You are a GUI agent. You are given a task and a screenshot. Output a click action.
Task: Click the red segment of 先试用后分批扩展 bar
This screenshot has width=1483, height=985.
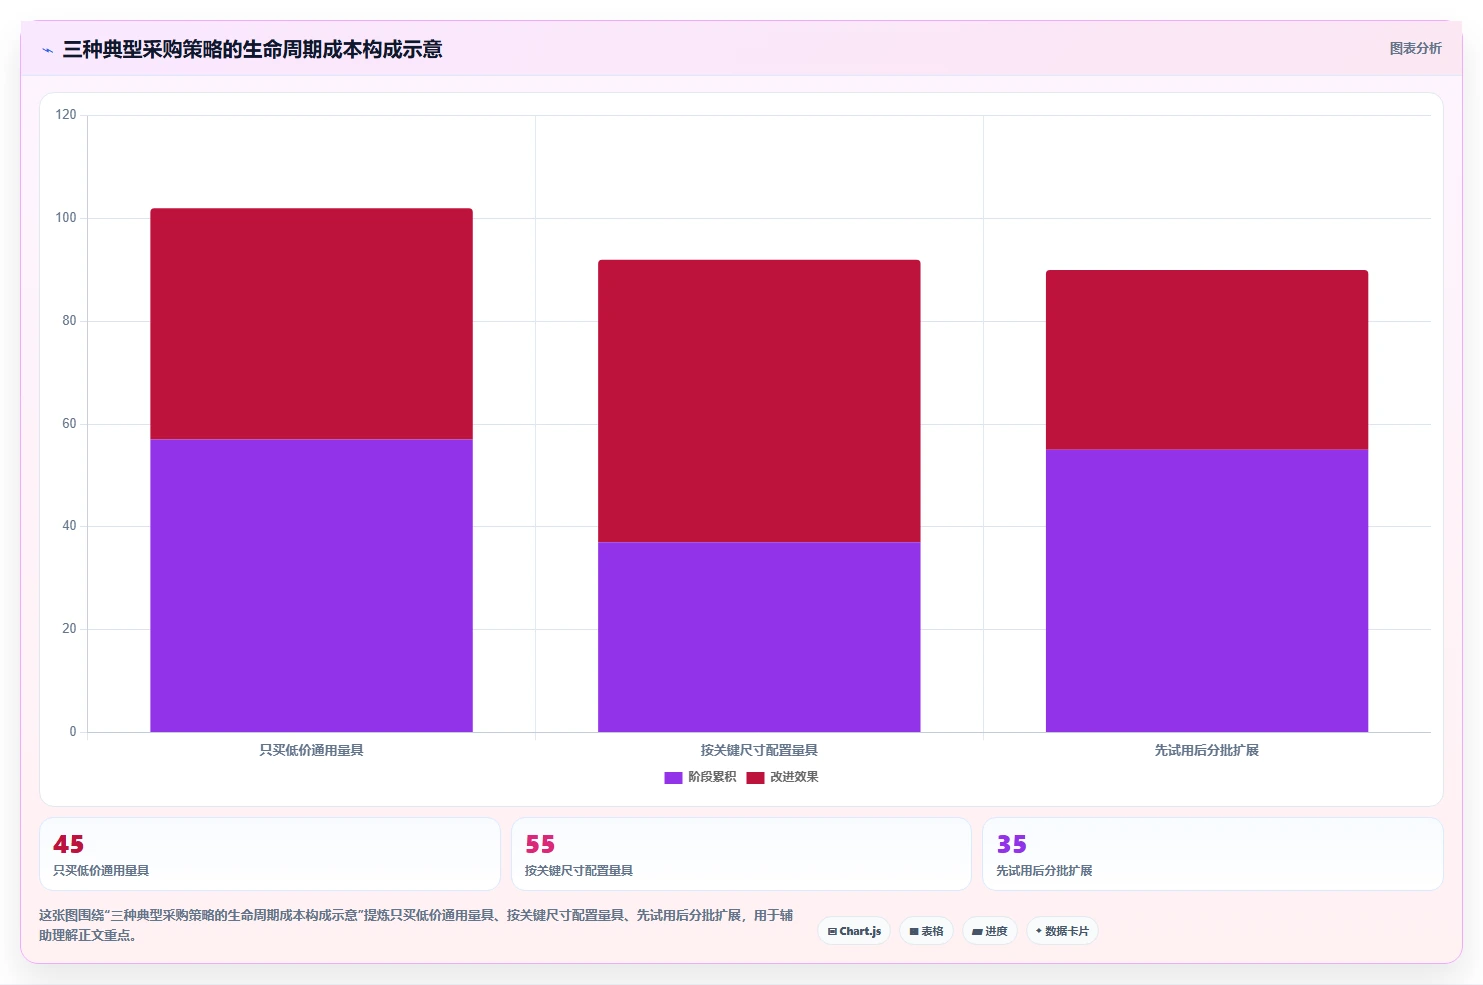pyautogui.click(x=1207, y=360)
